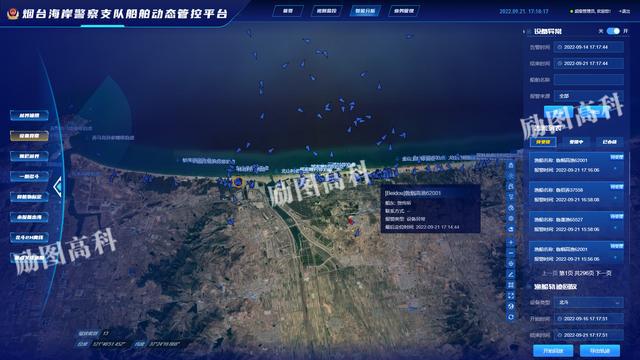Click the start playback button at bottom right
The height and width of the screenshot is (360, 640).
(x=553, y=351)
